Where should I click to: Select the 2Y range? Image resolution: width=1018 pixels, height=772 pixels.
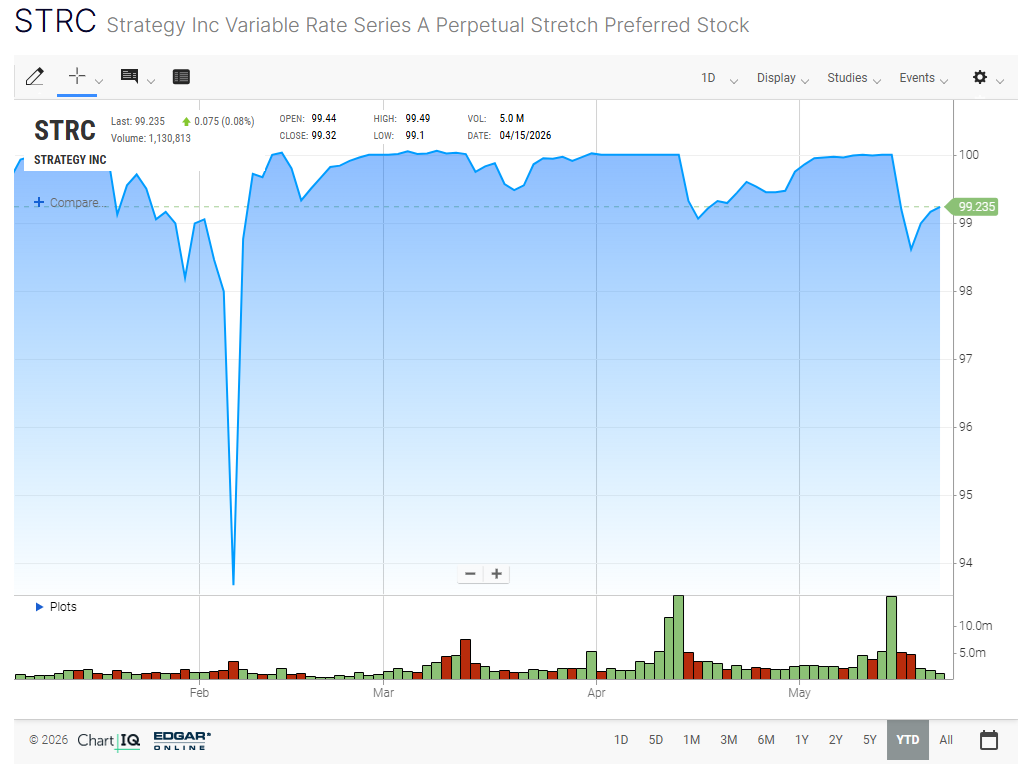pos(836,740)
